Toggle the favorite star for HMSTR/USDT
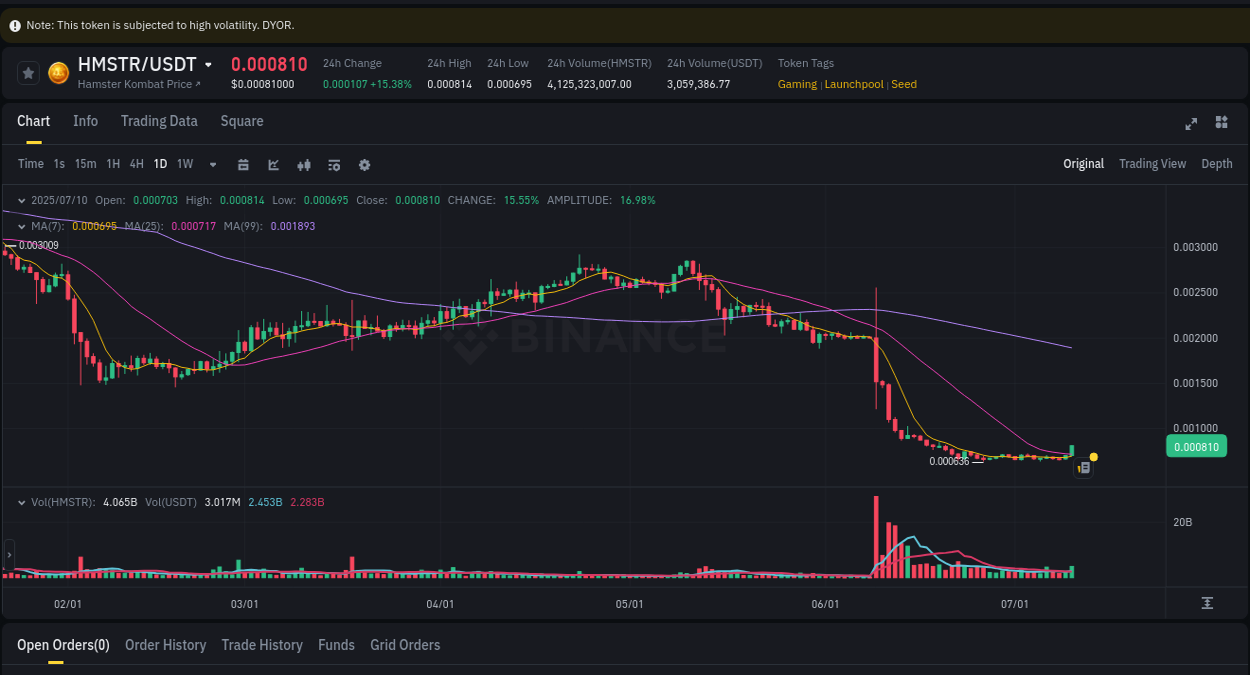 28,72
